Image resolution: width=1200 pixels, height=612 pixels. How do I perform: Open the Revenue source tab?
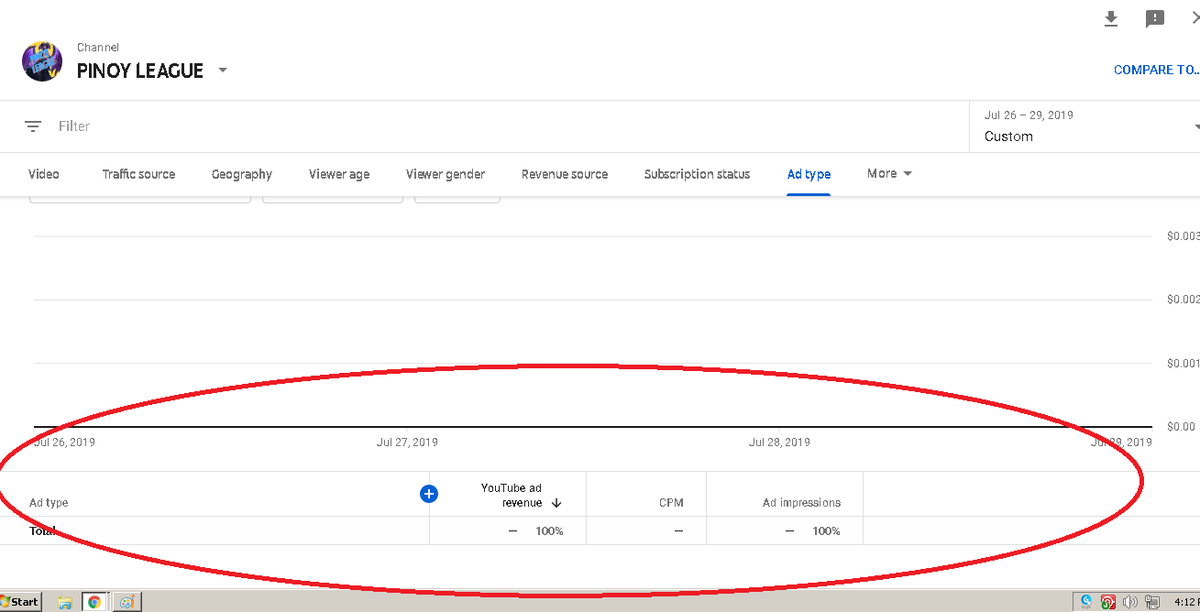click(x=565, y=174)
